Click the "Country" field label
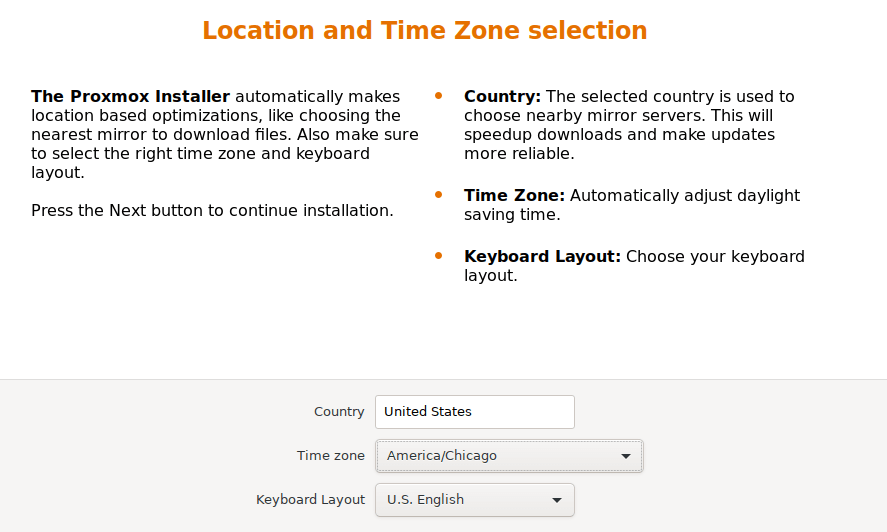Viewport: 887px width, 532px height. pyautogui.click(x=339, y=412)
